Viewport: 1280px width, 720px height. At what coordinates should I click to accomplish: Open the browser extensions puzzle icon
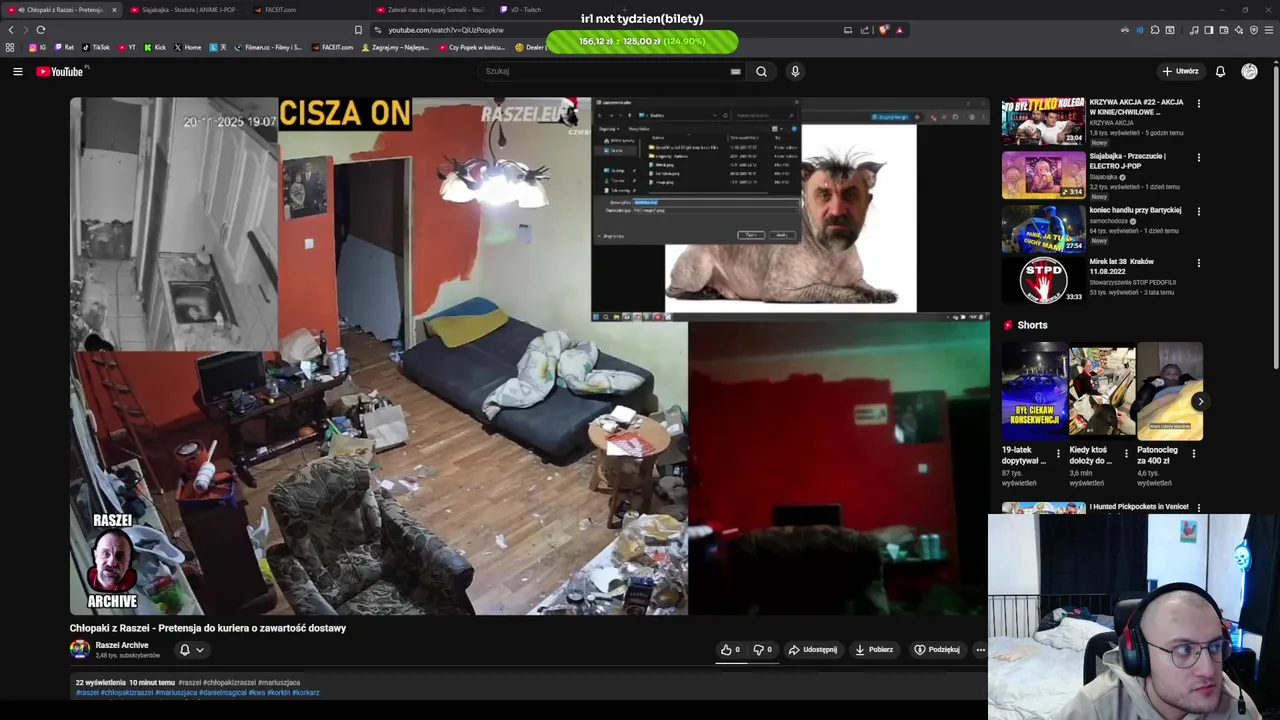pyautogui.click(x=1154, y=30)
